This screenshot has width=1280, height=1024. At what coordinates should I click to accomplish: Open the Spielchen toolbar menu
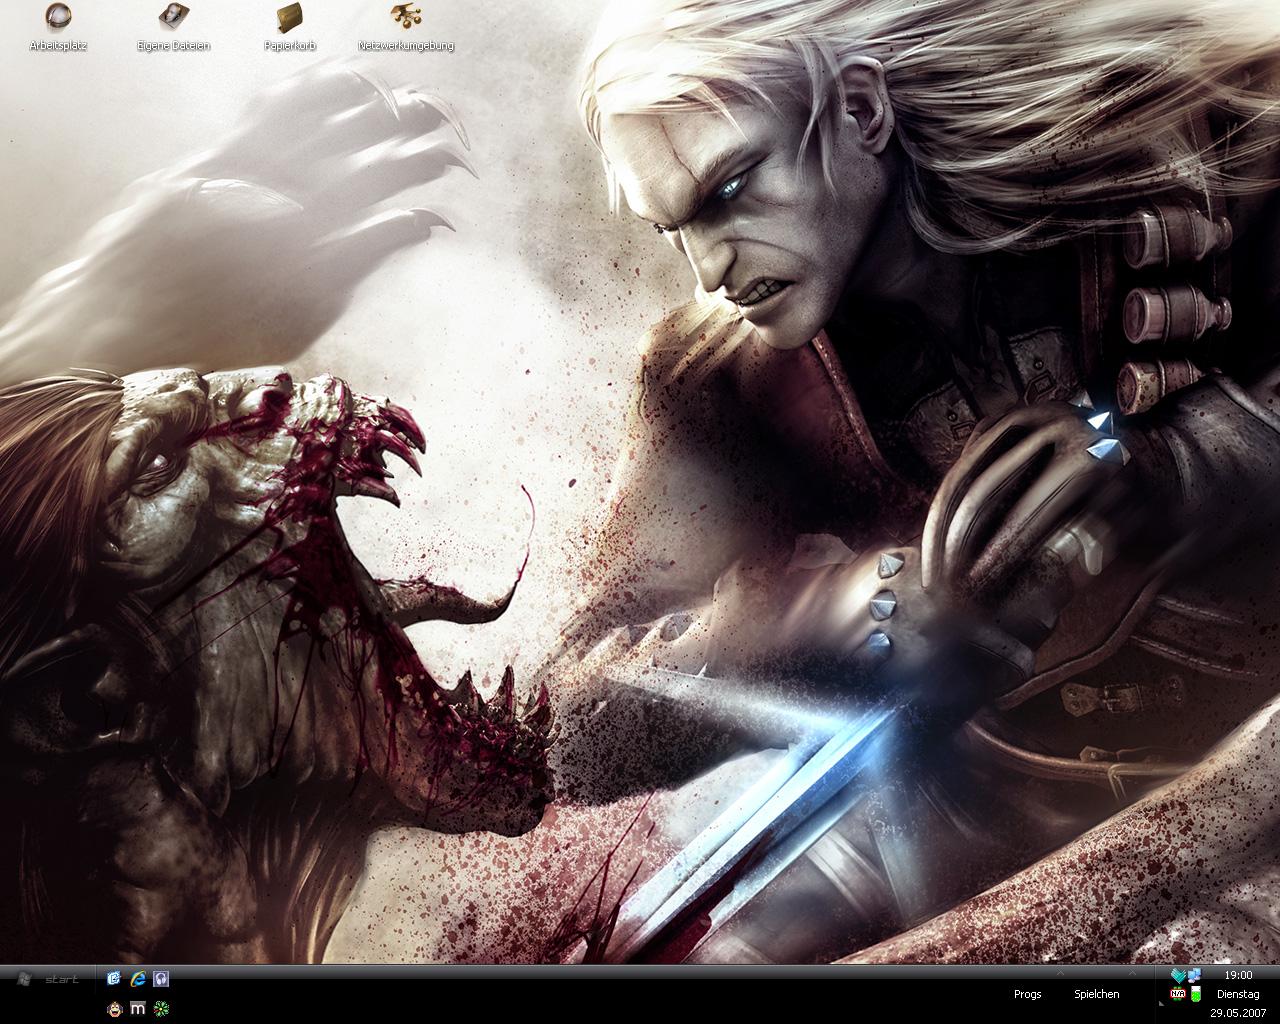1097,994
